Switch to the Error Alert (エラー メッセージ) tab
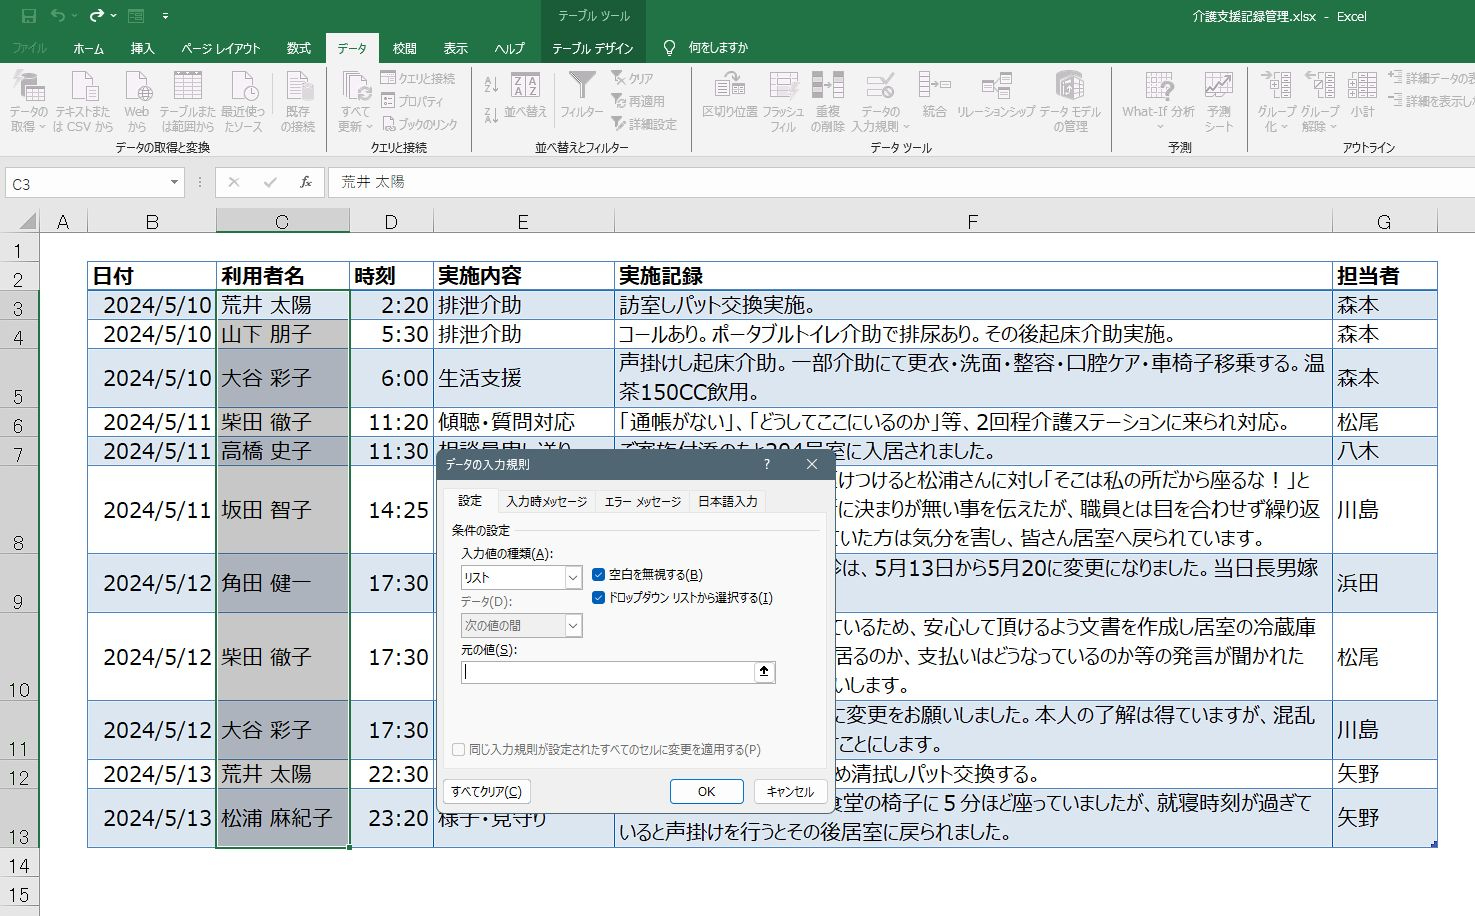This screenshot has width=1475, height=916. tap(642, 502)
